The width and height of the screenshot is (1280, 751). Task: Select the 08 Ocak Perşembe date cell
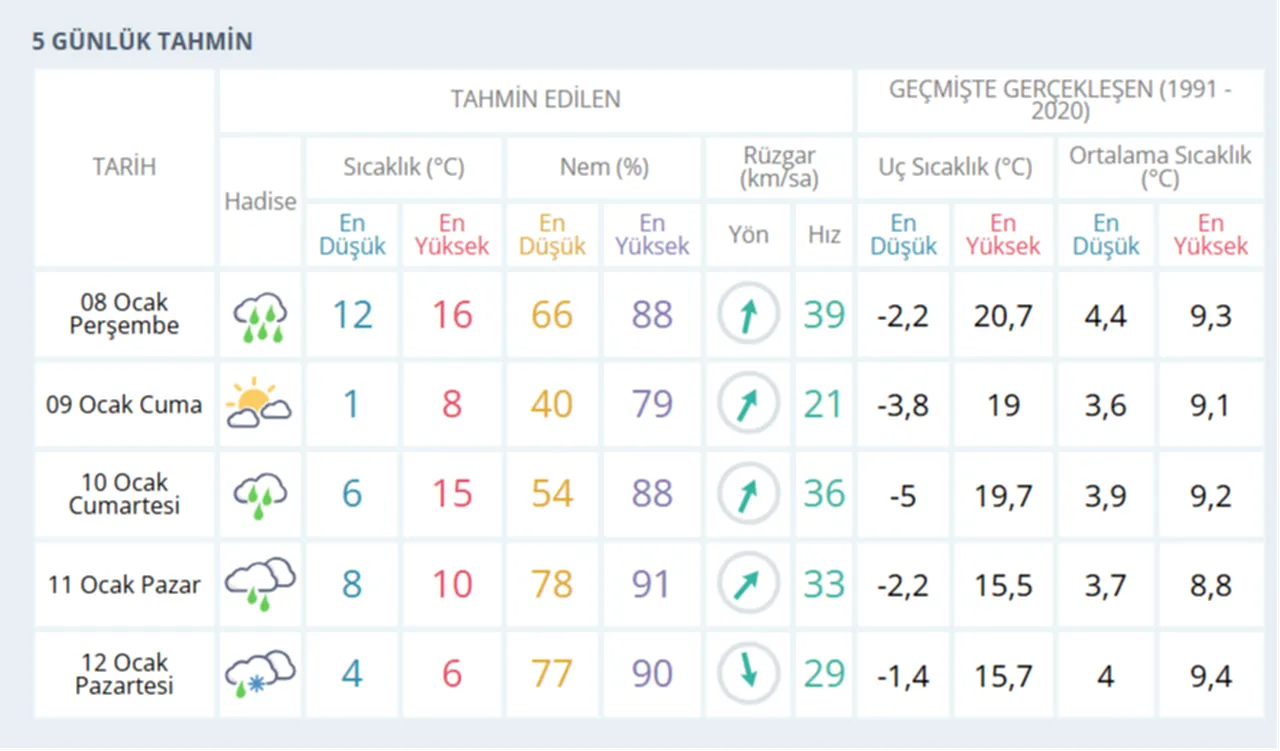tap(123, 313)
